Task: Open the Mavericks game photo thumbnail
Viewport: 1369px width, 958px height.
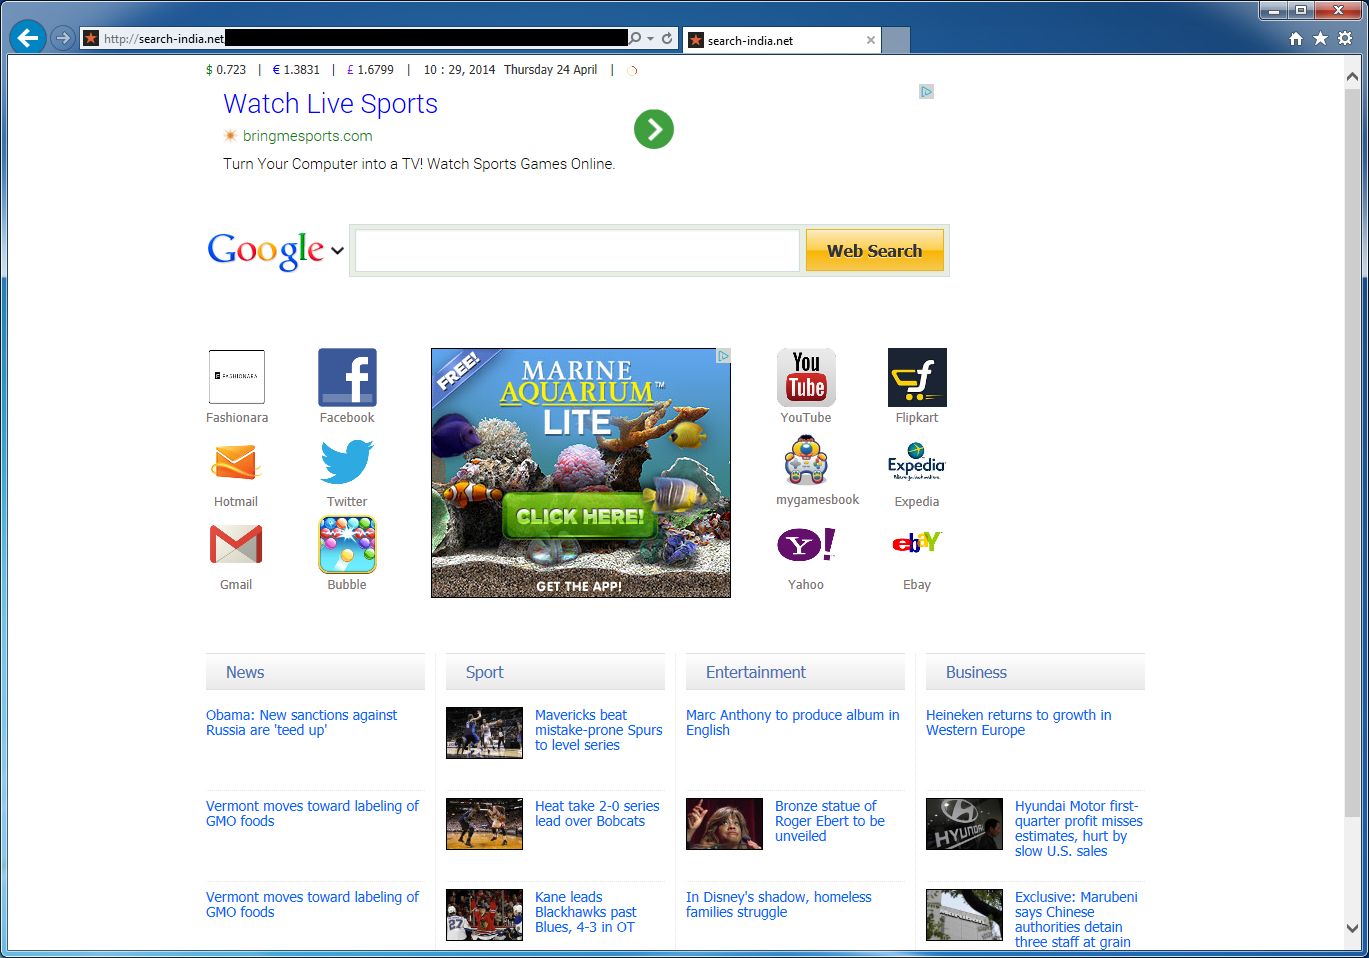Action: click(484, 733)
